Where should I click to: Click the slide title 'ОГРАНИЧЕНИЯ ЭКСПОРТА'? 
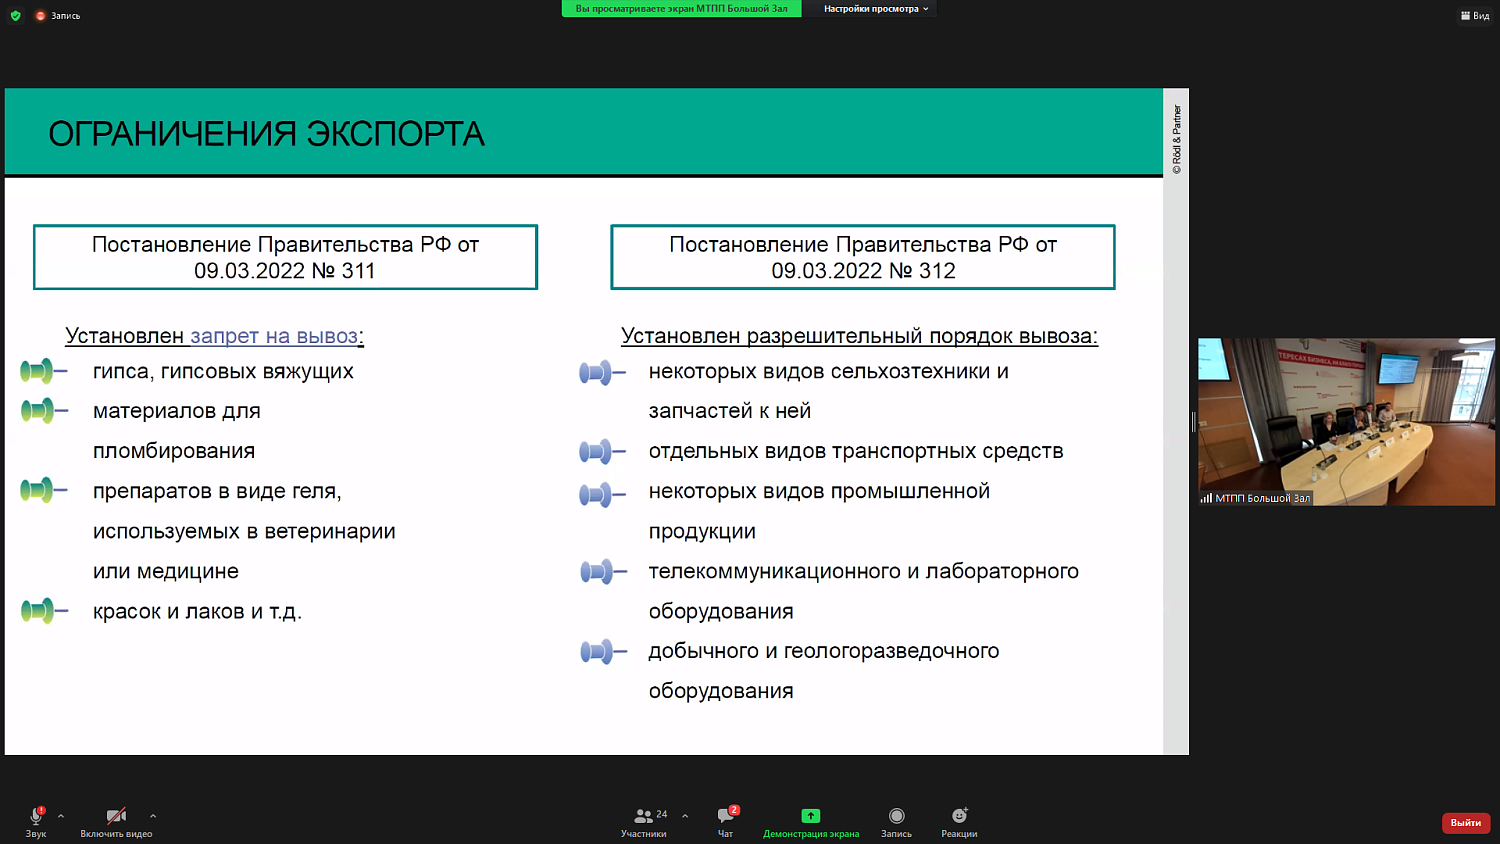point(266,134)
